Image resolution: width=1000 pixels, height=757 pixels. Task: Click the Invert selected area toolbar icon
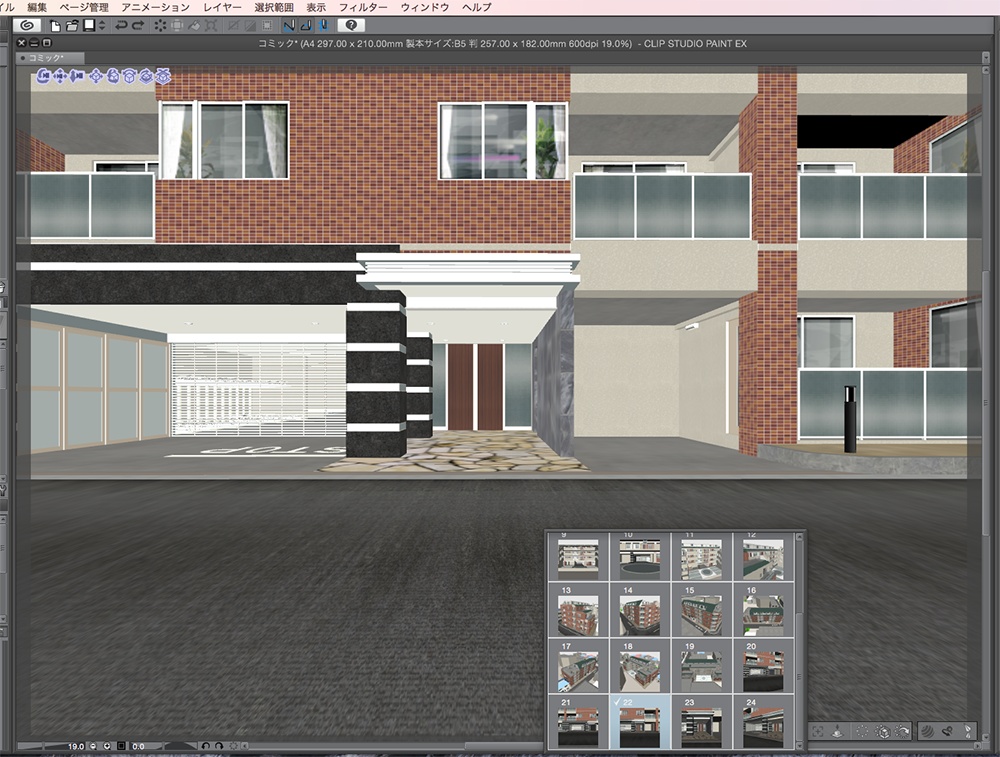click(251, 26)
